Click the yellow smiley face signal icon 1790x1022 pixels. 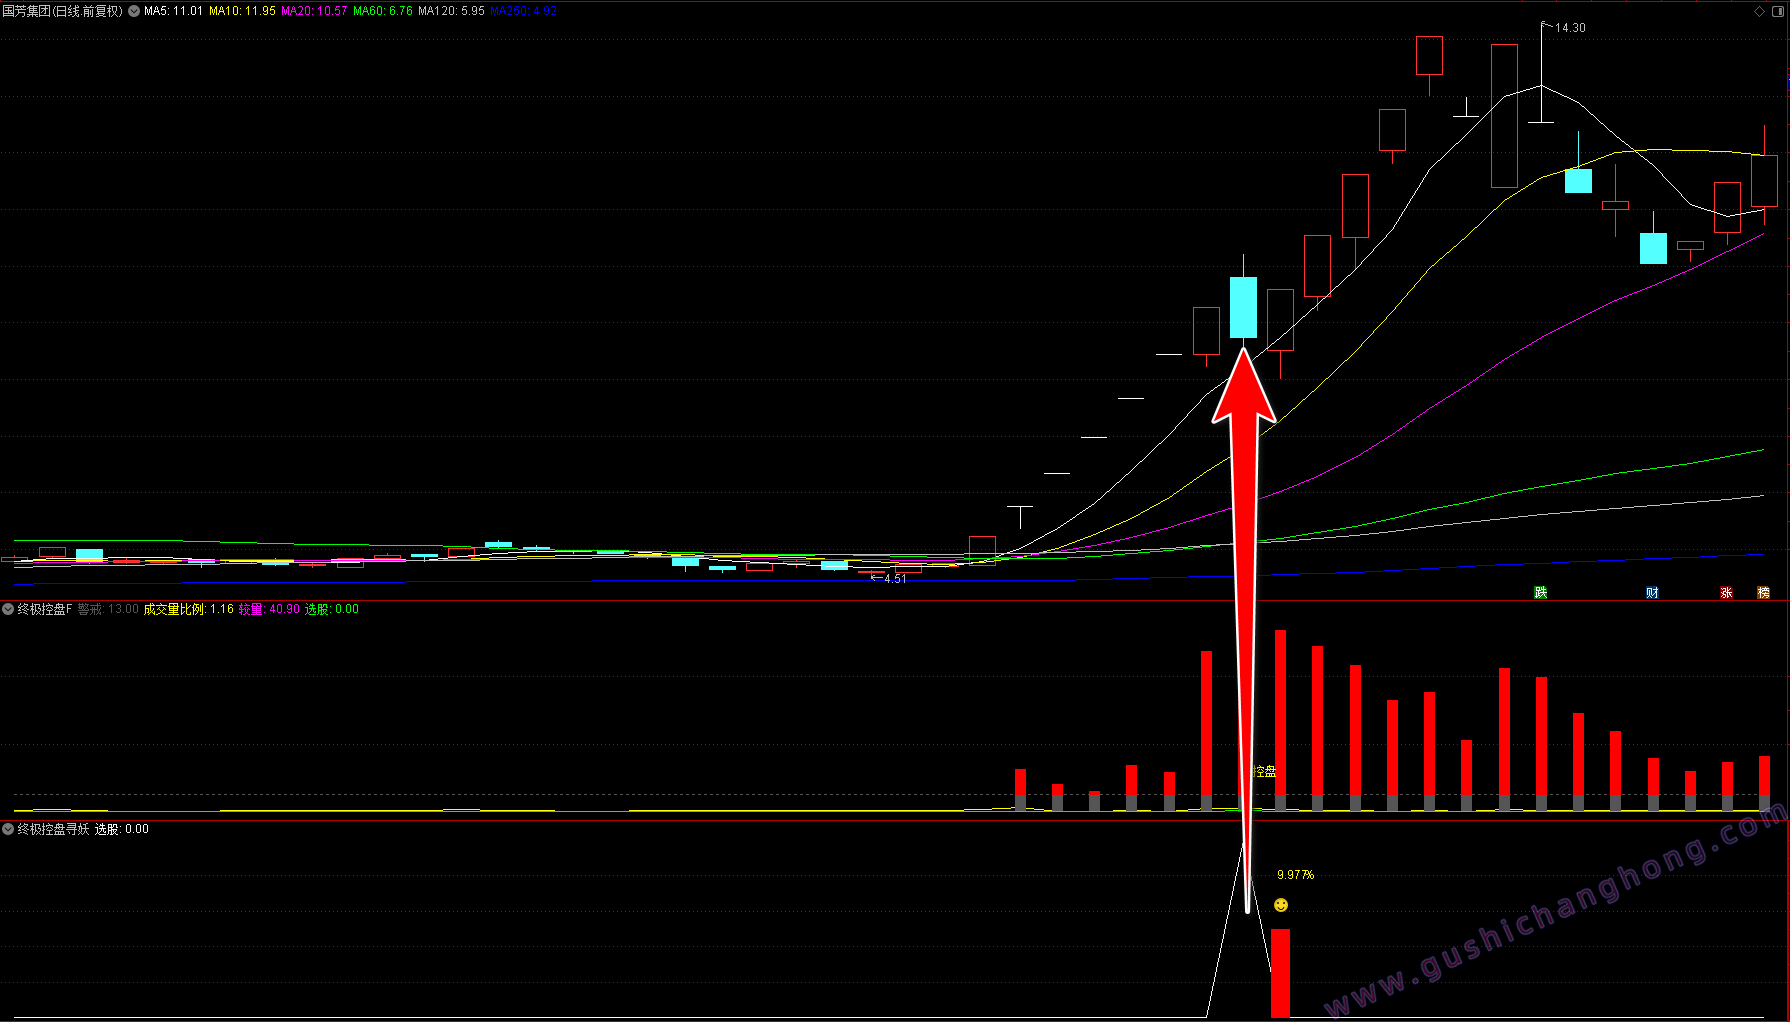click(x=1281, y=905)
